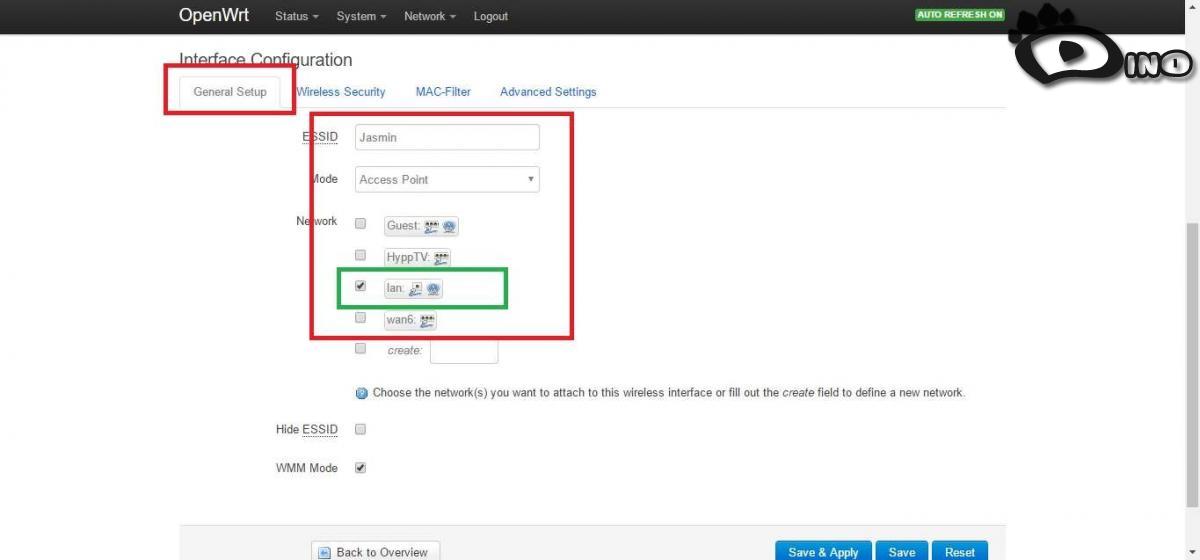Open the Status menu
Screen dimensions: 1200x560
click(297, 16)
